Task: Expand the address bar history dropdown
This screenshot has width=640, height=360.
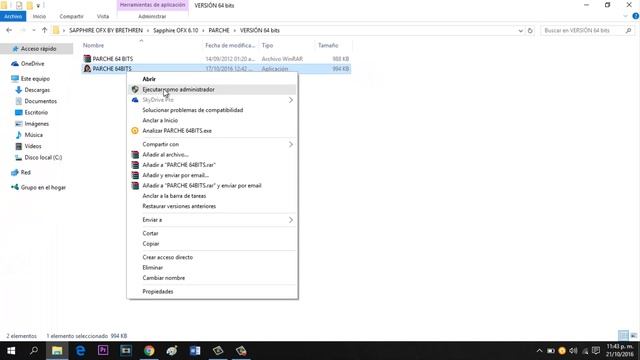Action: click(520, 31)
